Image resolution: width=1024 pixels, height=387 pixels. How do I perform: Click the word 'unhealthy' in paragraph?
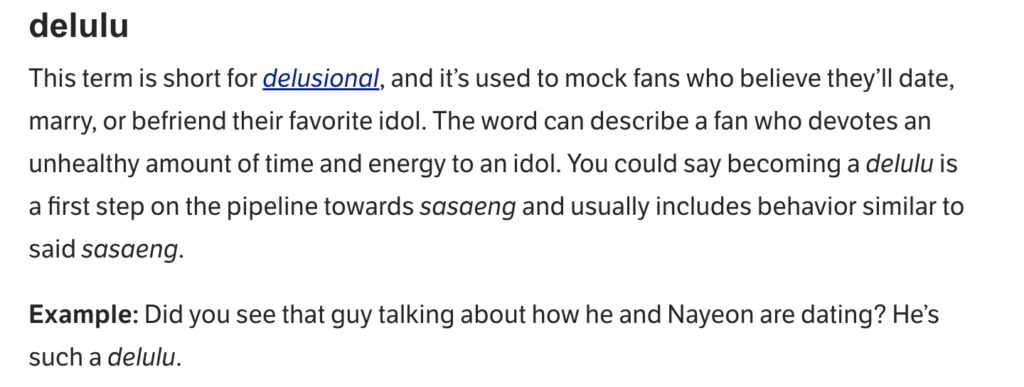tap(84, 164)
